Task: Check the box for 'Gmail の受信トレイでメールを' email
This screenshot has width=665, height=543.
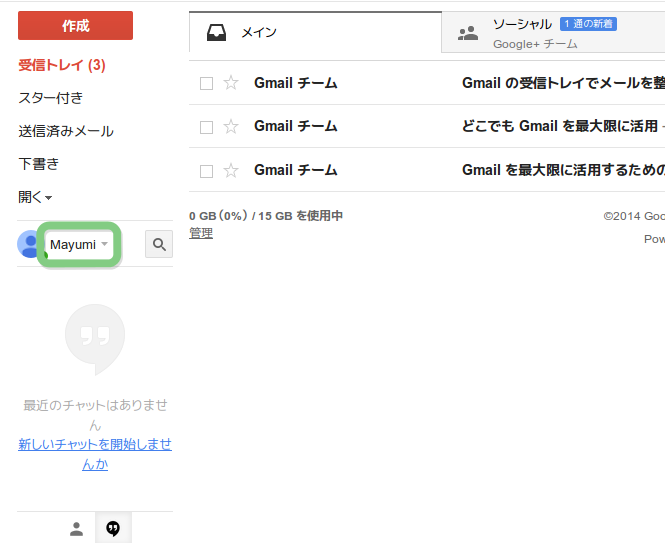Action: point(207,83)
